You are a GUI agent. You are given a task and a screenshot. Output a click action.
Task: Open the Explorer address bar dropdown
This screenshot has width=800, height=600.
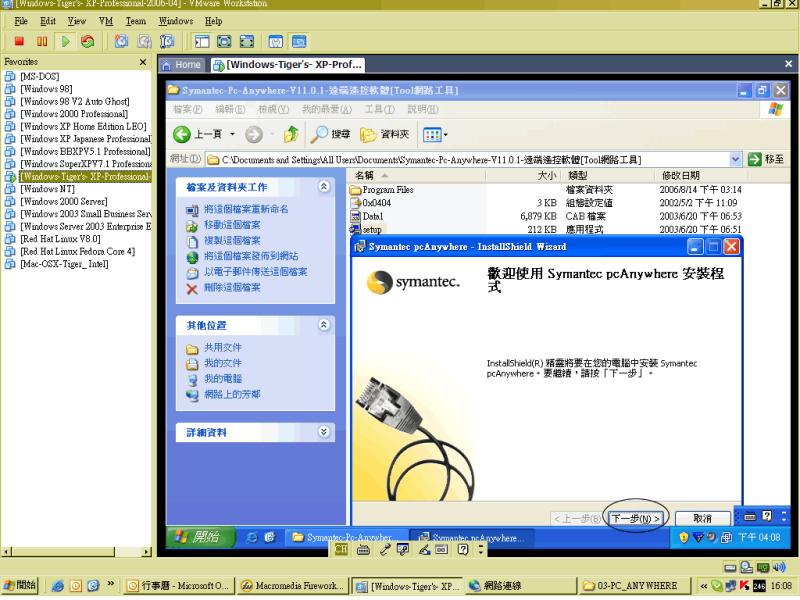point(735,160)
